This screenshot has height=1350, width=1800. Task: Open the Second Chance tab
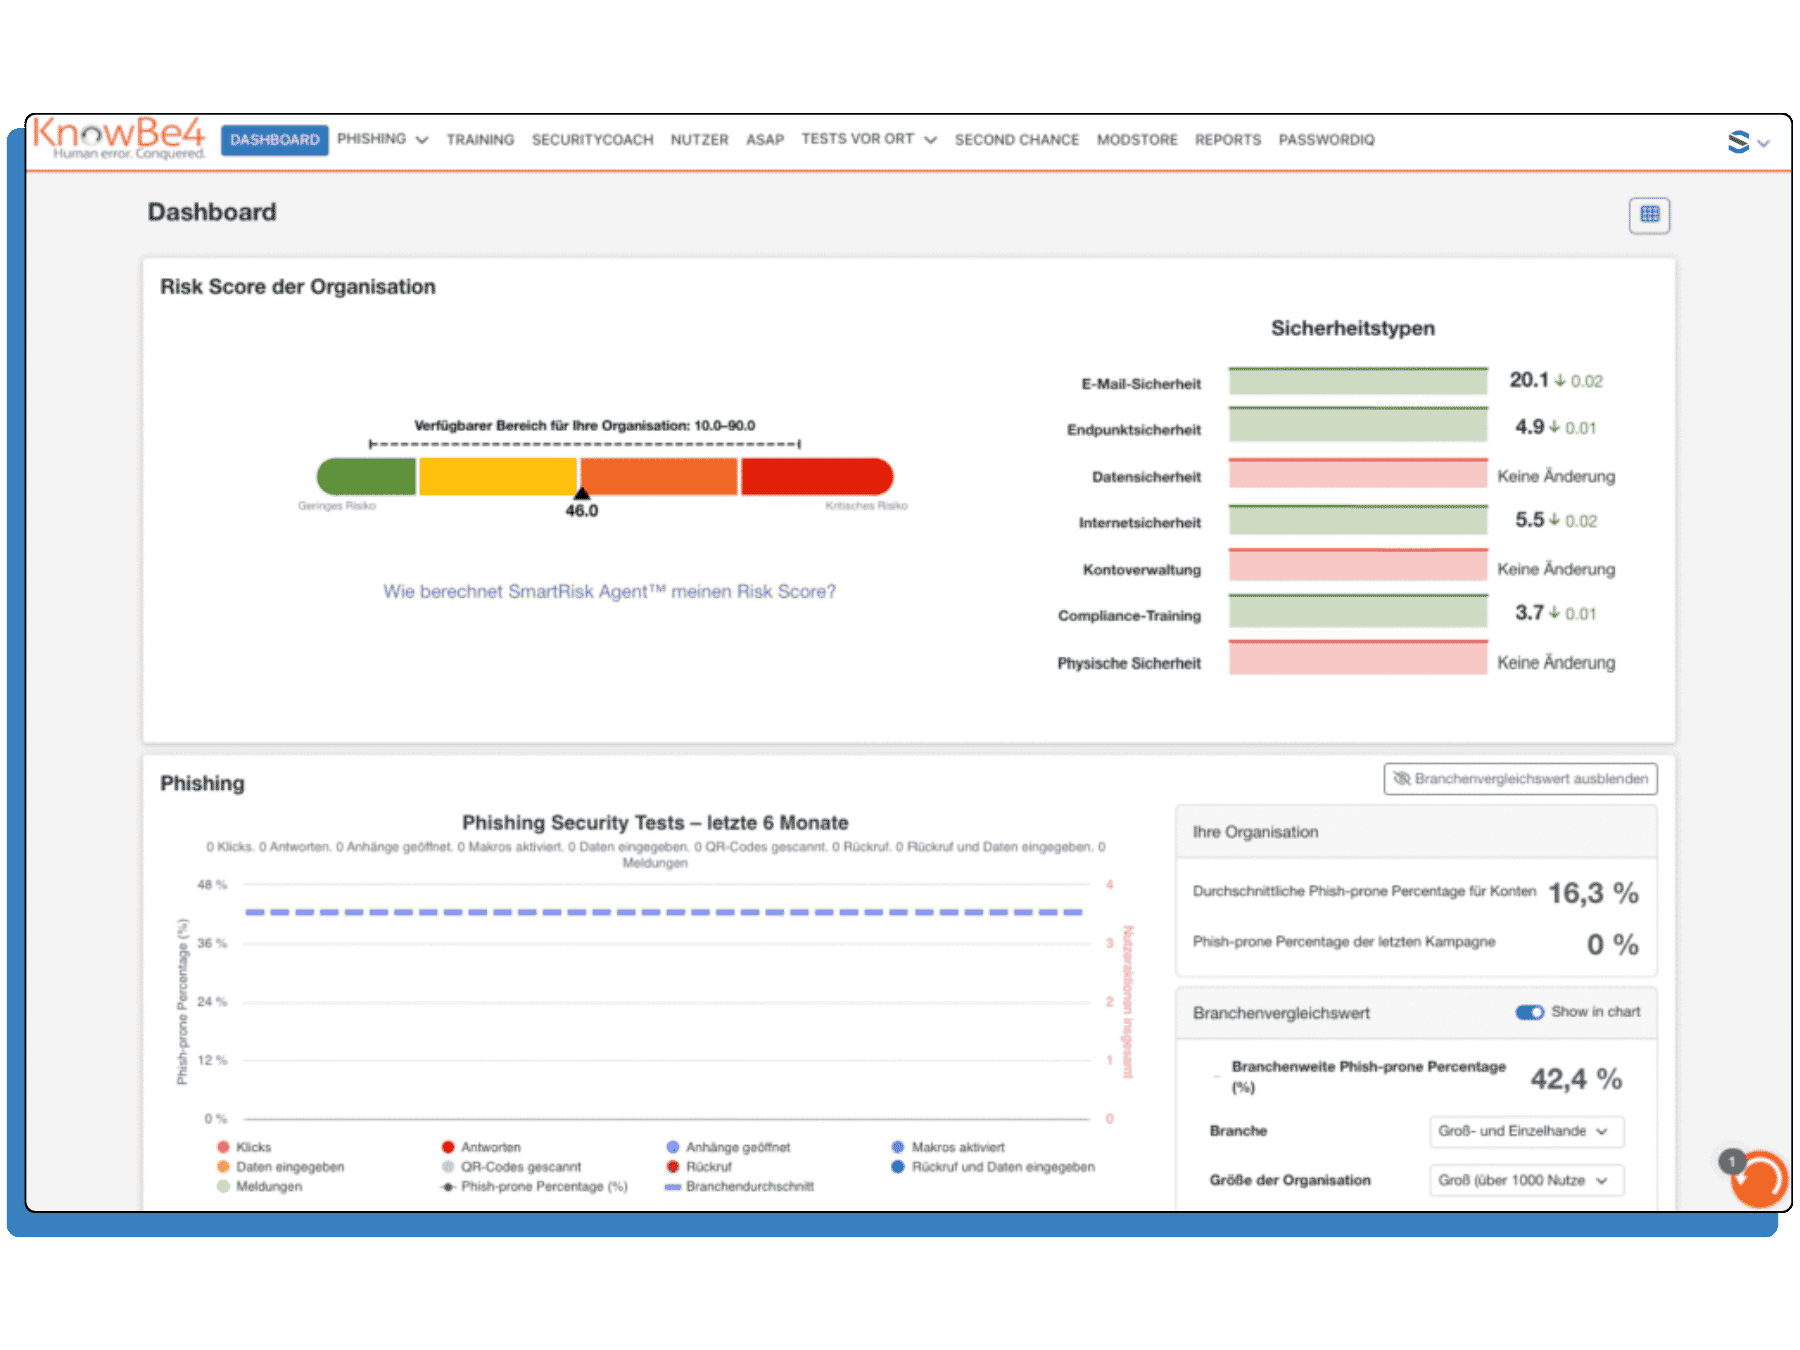1016,140
